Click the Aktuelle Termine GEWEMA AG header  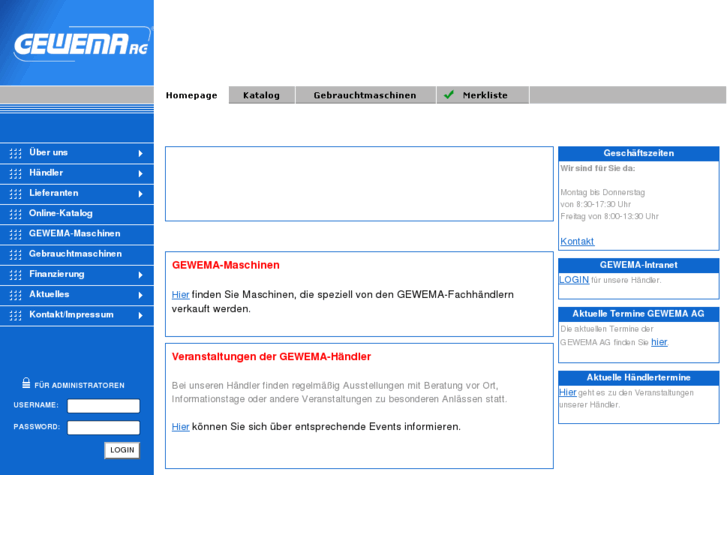[x=638, y=314]
